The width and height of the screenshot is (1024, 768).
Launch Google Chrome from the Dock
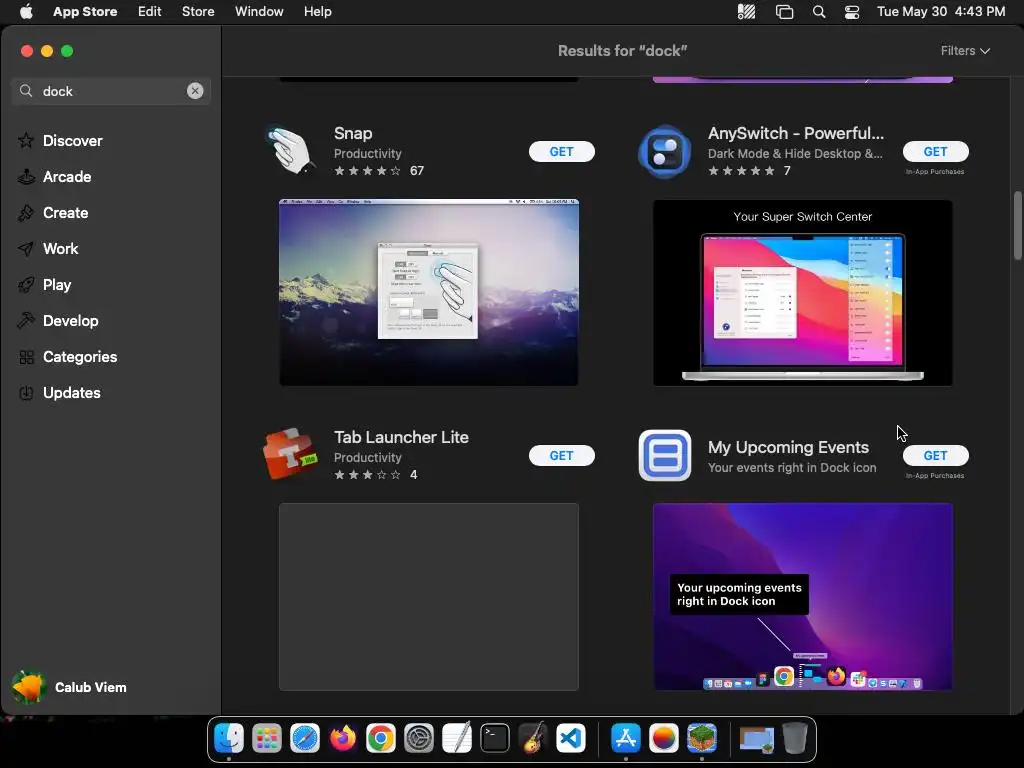click(x=381, y=739)
